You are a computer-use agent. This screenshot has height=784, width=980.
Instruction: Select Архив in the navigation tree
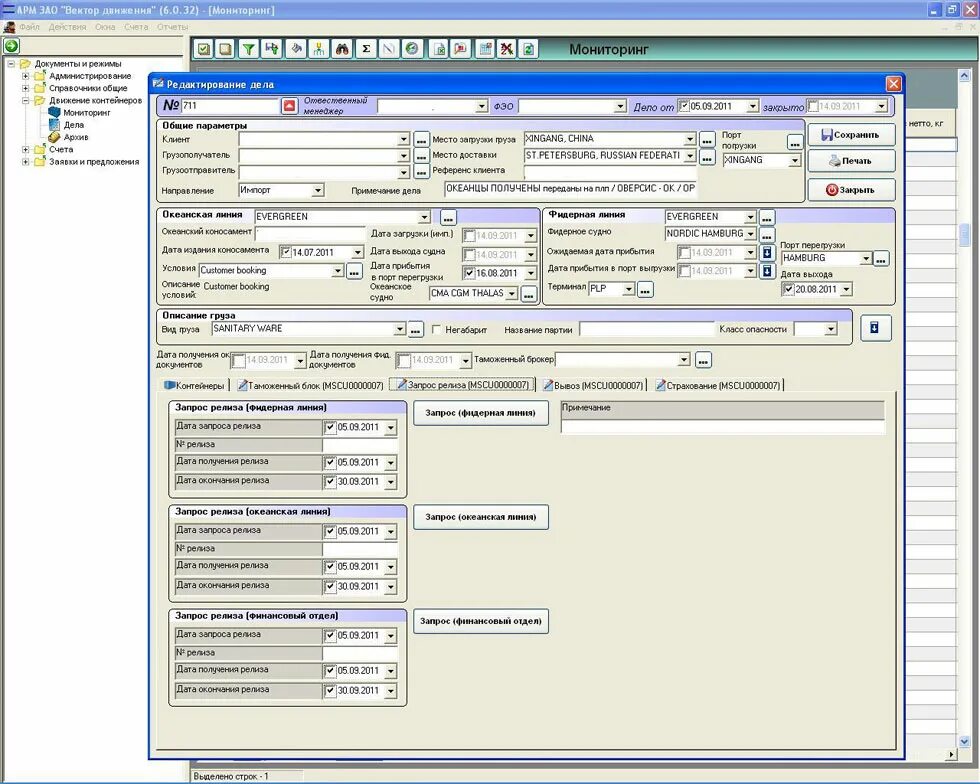[76, 137]
